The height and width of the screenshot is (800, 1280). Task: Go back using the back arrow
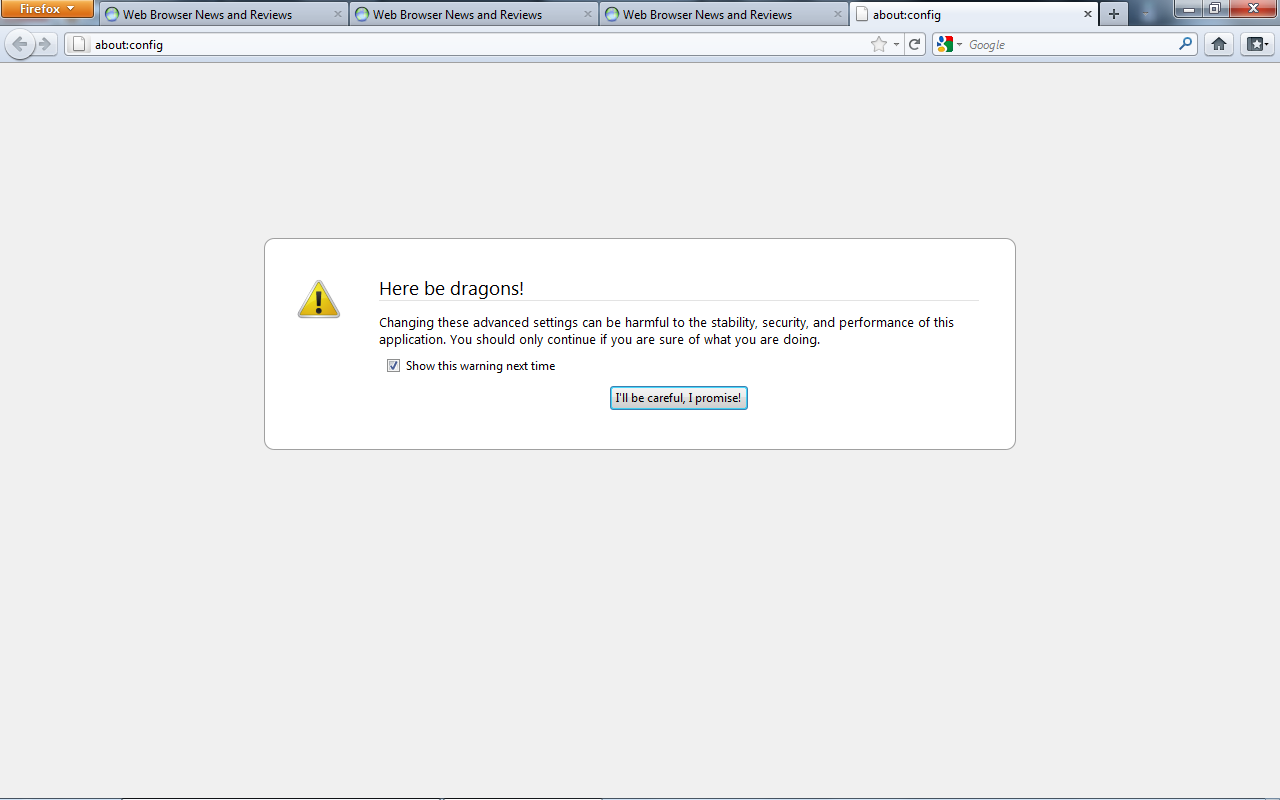(x=19, y=44)
